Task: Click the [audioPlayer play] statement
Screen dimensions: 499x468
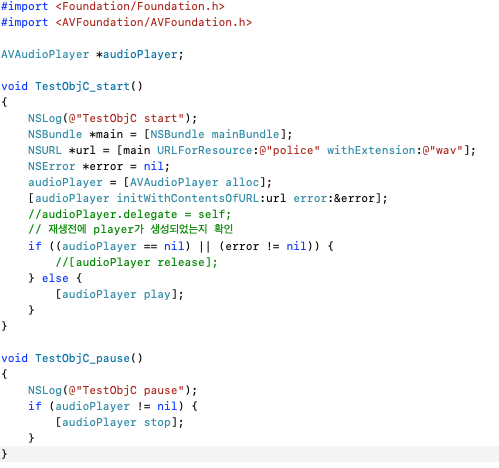Action: [119, 294]
